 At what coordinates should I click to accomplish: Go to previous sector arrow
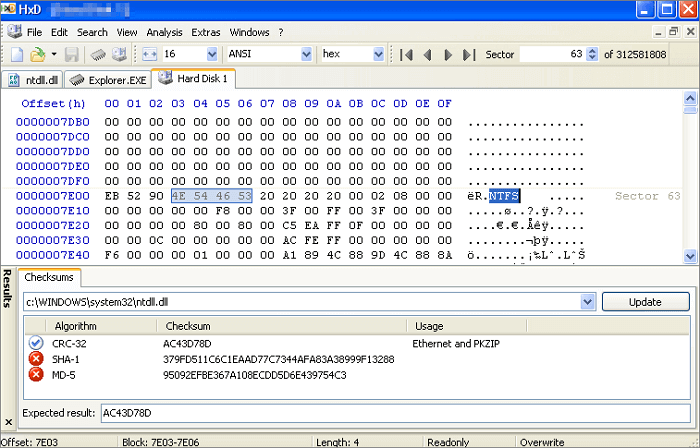(x=428, y=54)
